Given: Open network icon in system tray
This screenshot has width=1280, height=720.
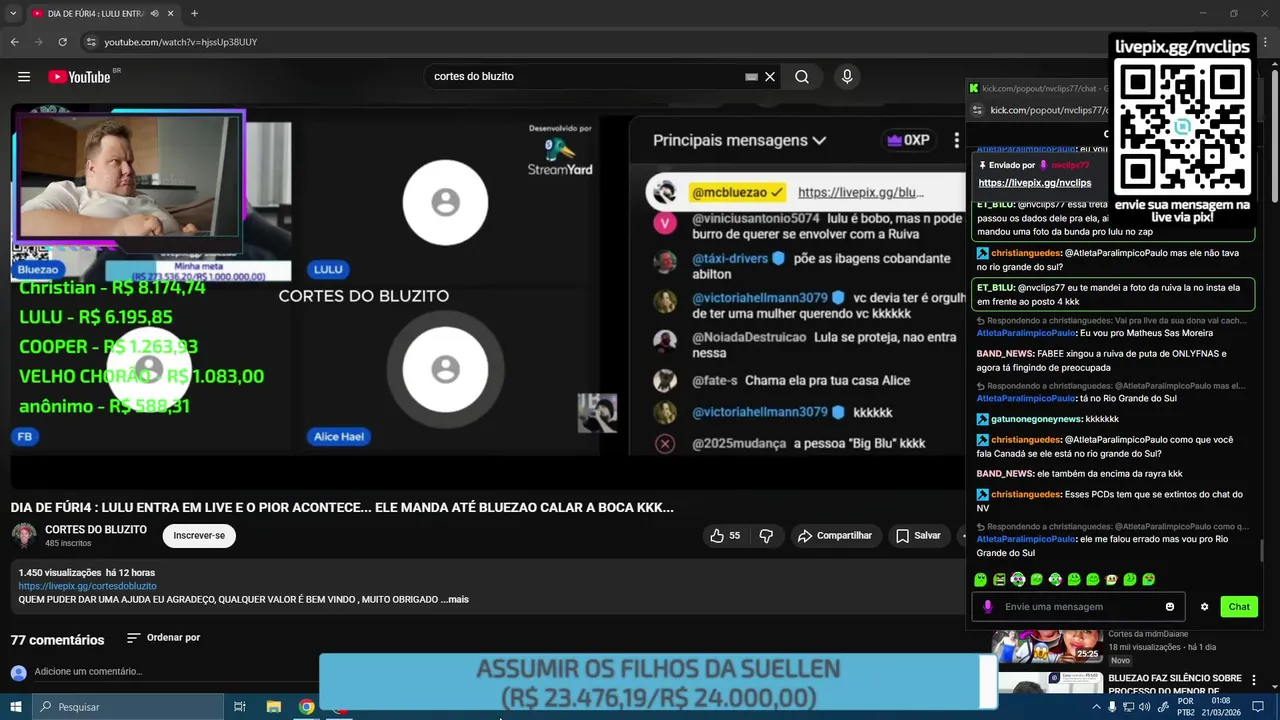Looking at the screenshot, I should [1128, 707].
